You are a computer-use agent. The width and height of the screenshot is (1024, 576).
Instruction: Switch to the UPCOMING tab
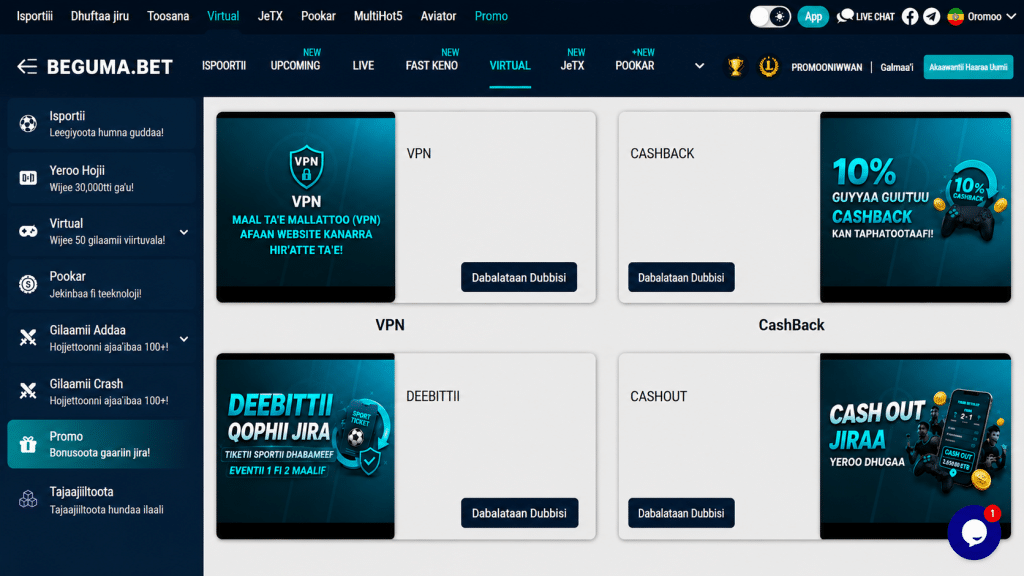click(295, 65)
